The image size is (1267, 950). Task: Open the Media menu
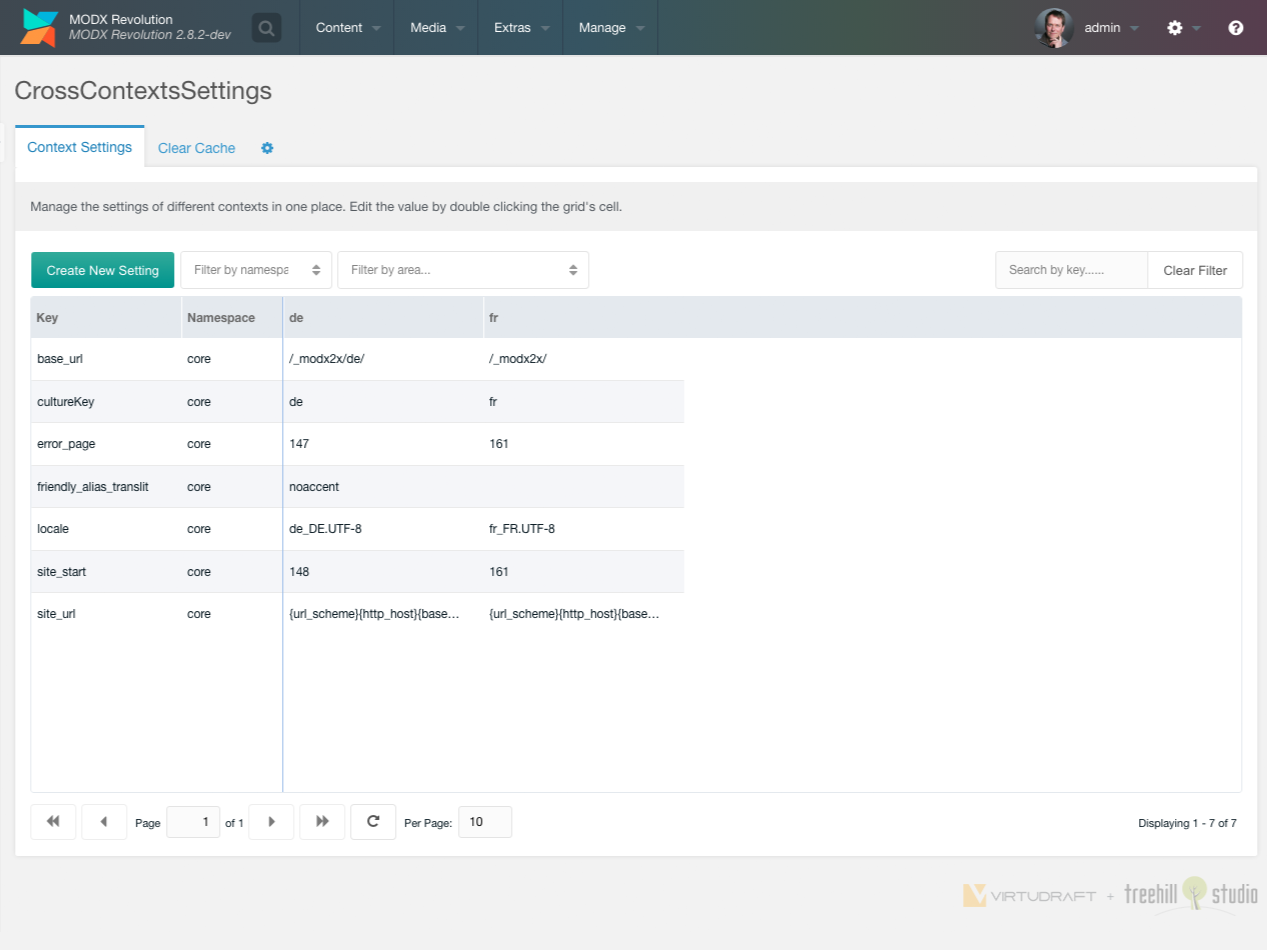tap(436, 28)
